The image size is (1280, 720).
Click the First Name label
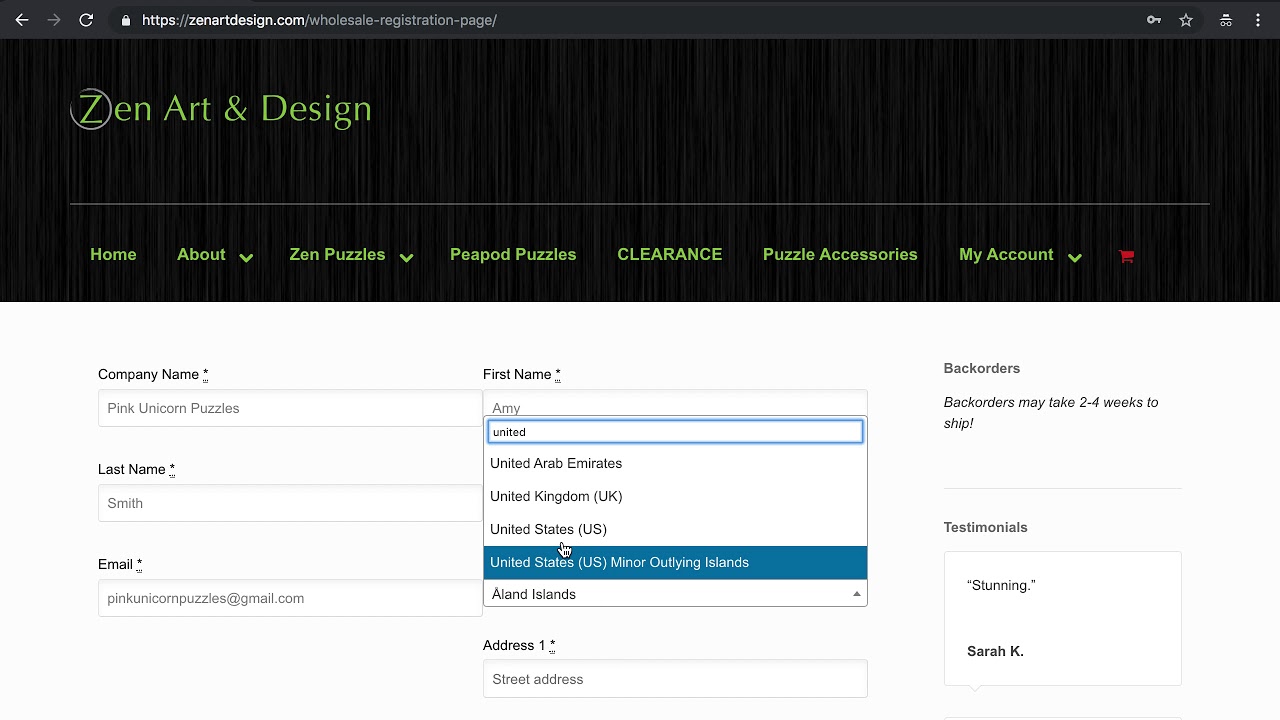521,374
